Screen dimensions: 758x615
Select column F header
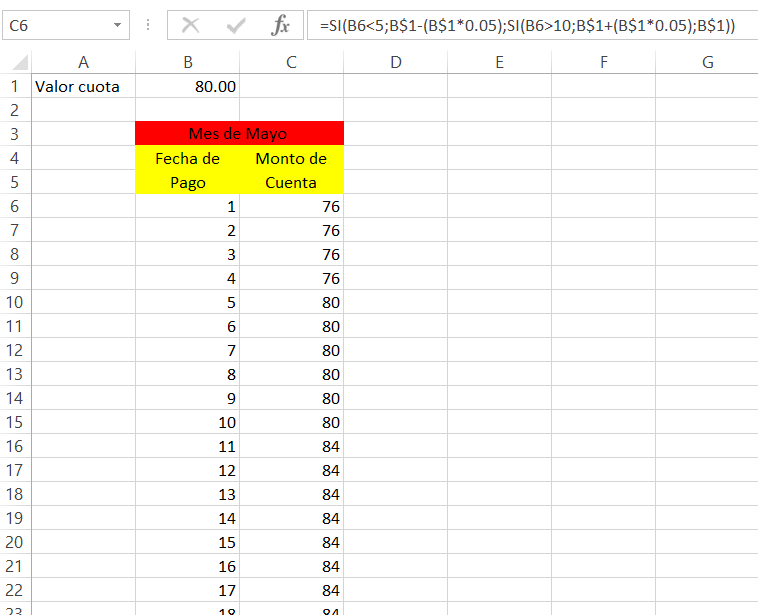tap(603, 62)
